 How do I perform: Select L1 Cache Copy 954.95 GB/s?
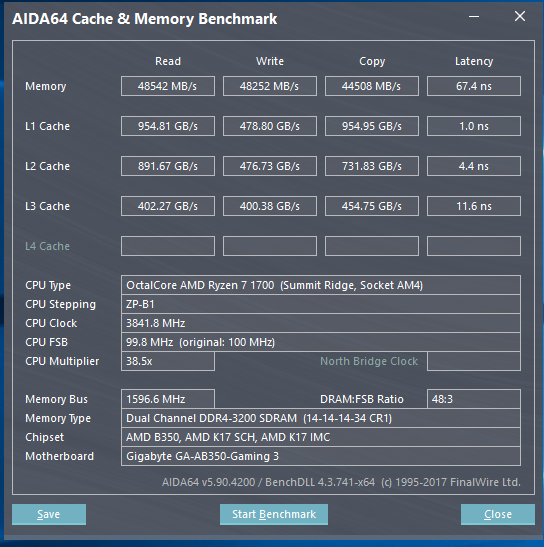pyautogui.click(x=372, y=126)
